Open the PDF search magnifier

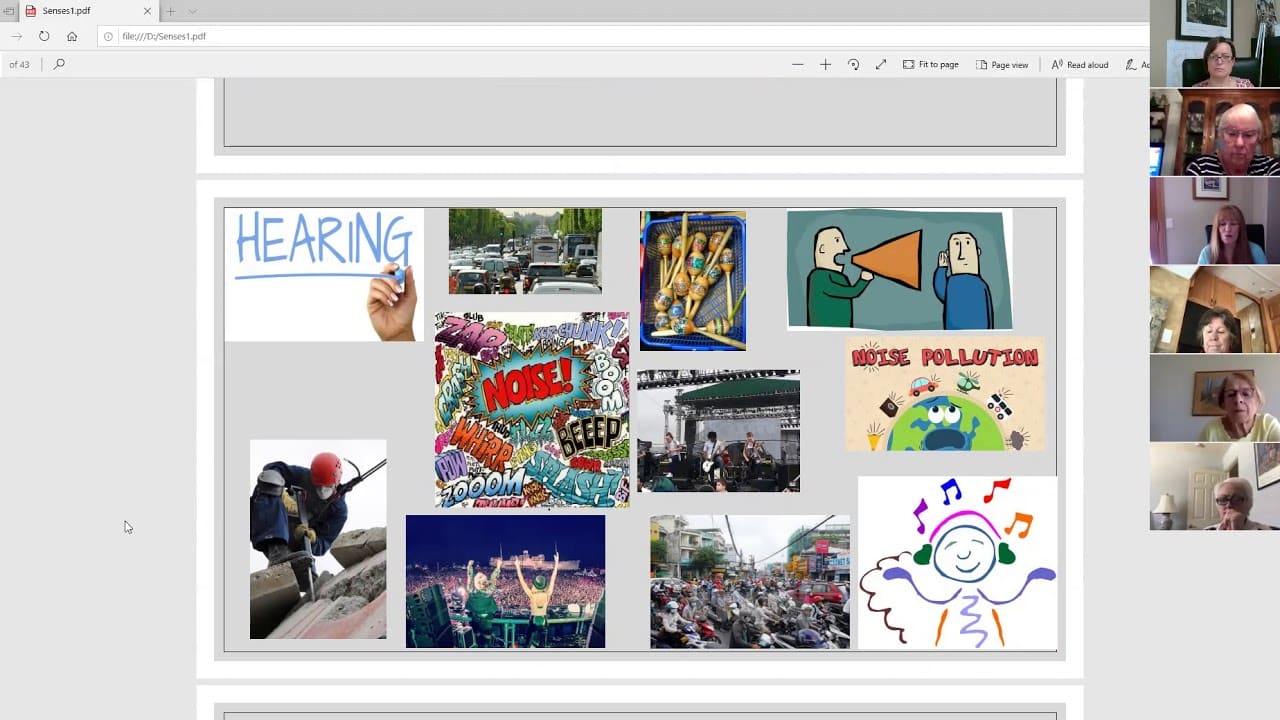point(59,64)
